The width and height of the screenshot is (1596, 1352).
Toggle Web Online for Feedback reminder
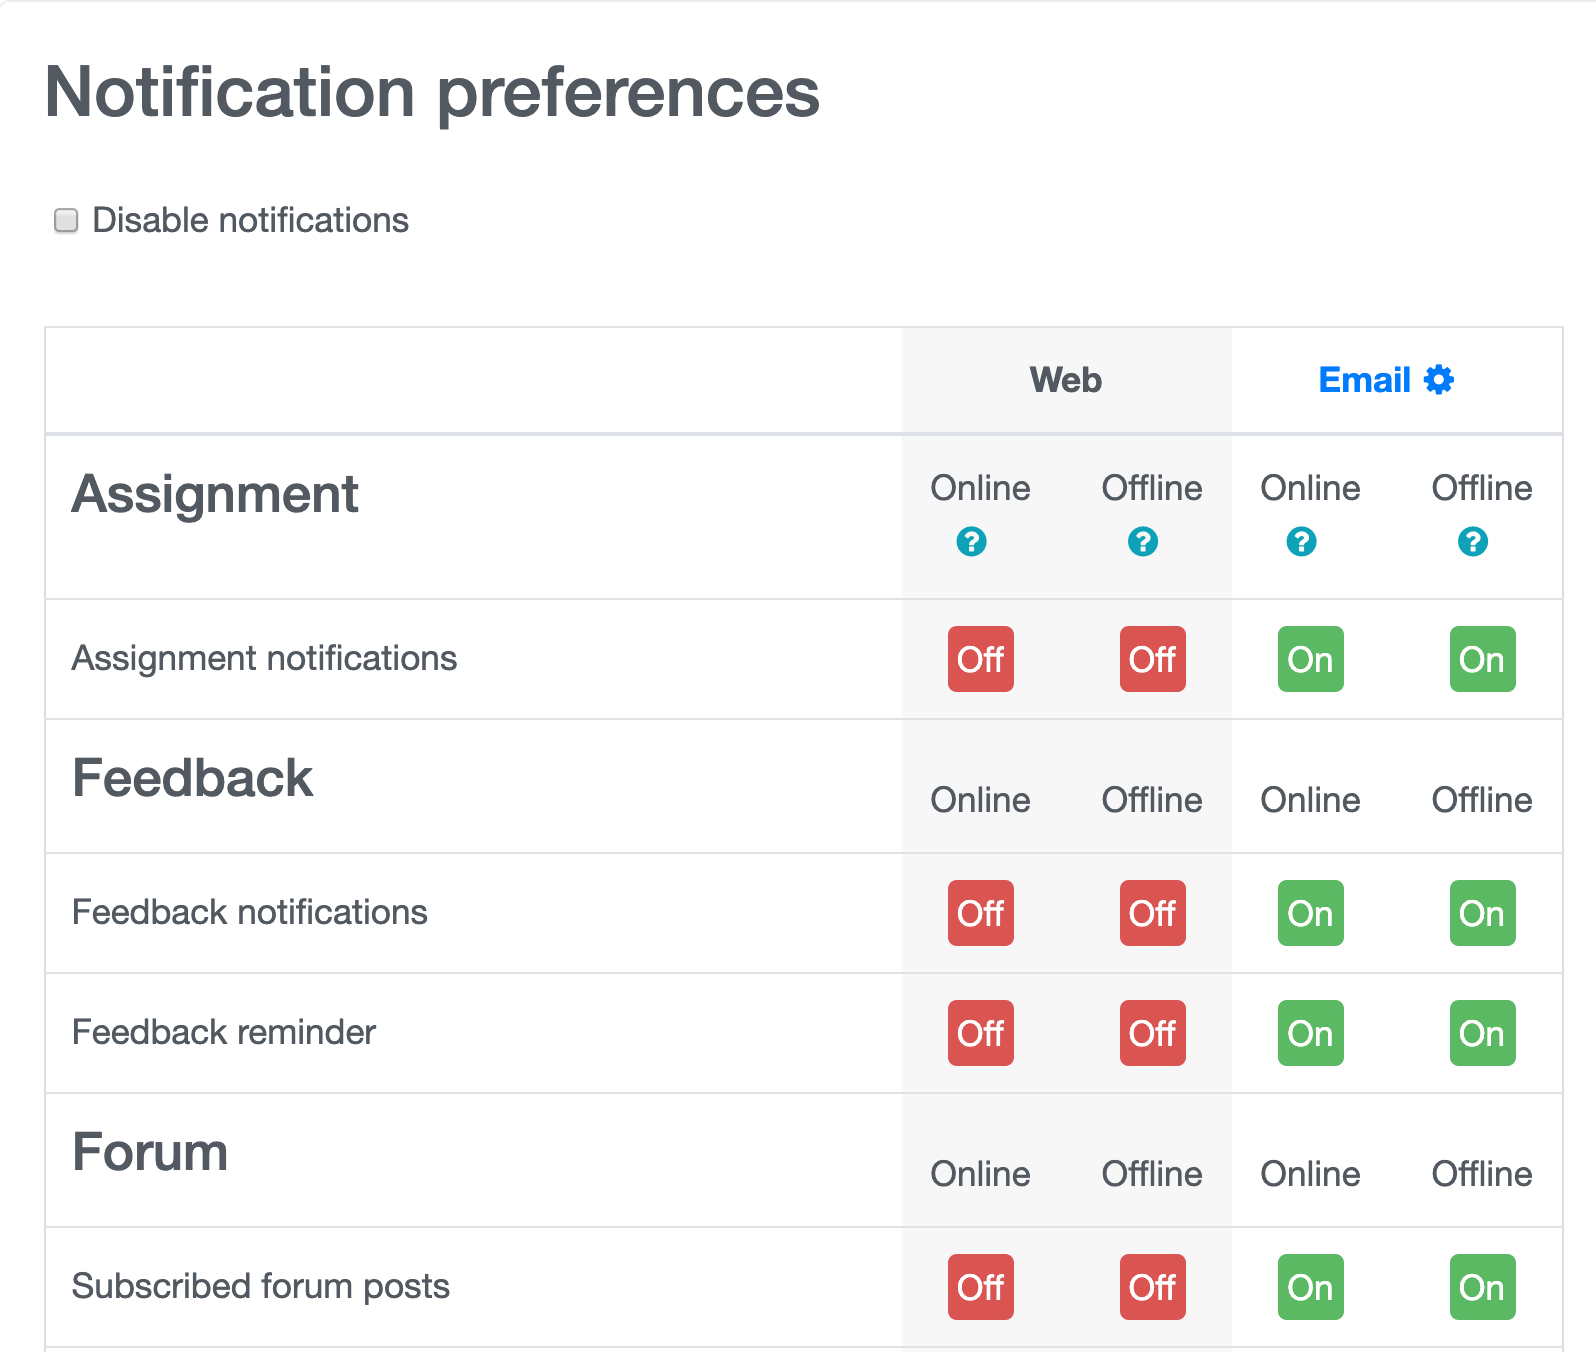click(980, 1033)
